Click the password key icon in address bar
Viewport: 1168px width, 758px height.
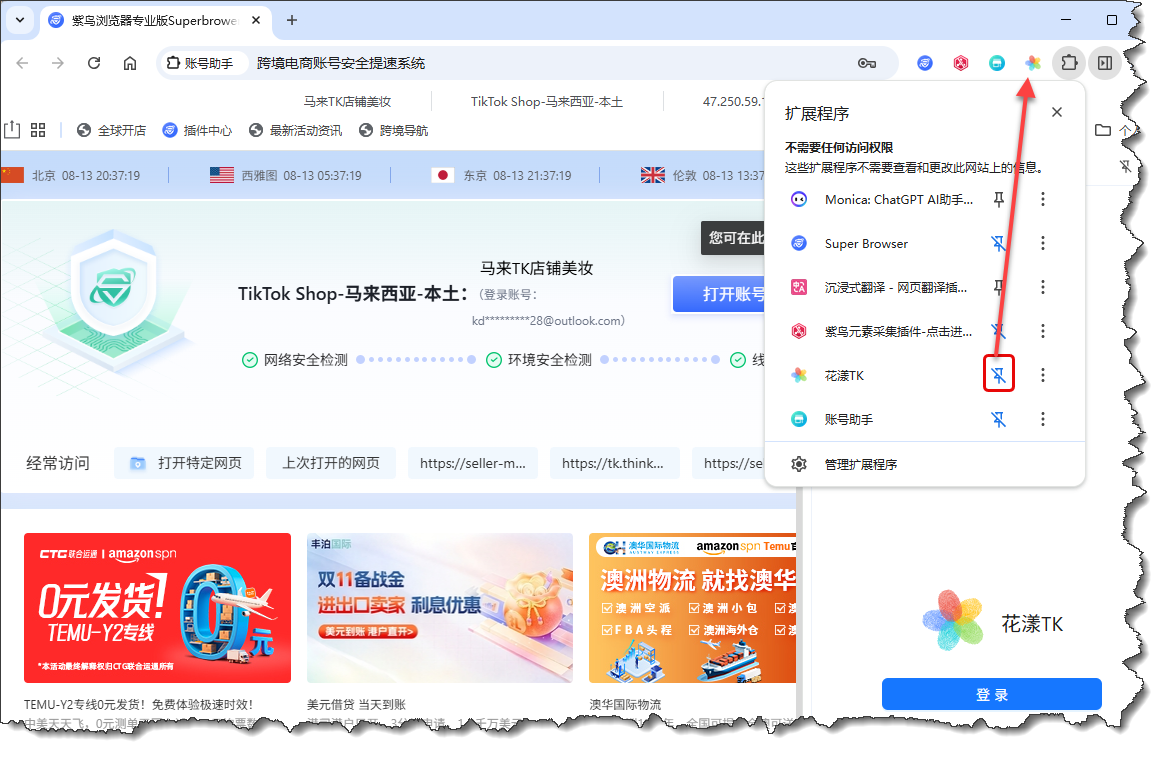(867, 63)
